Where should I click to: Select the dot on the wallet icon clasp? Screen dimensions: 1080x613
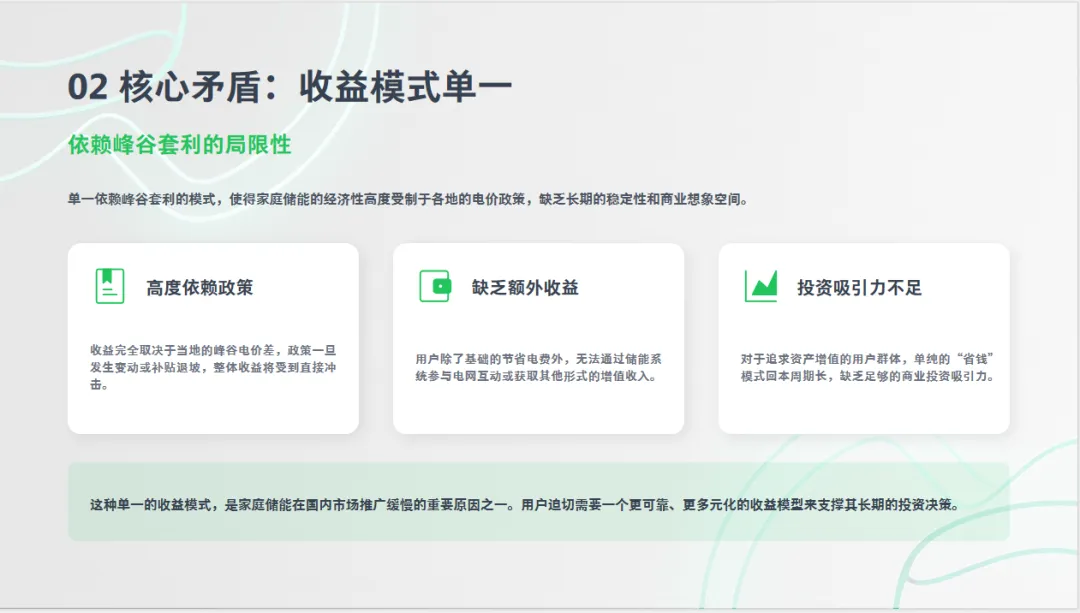click(x=440, y=285)
